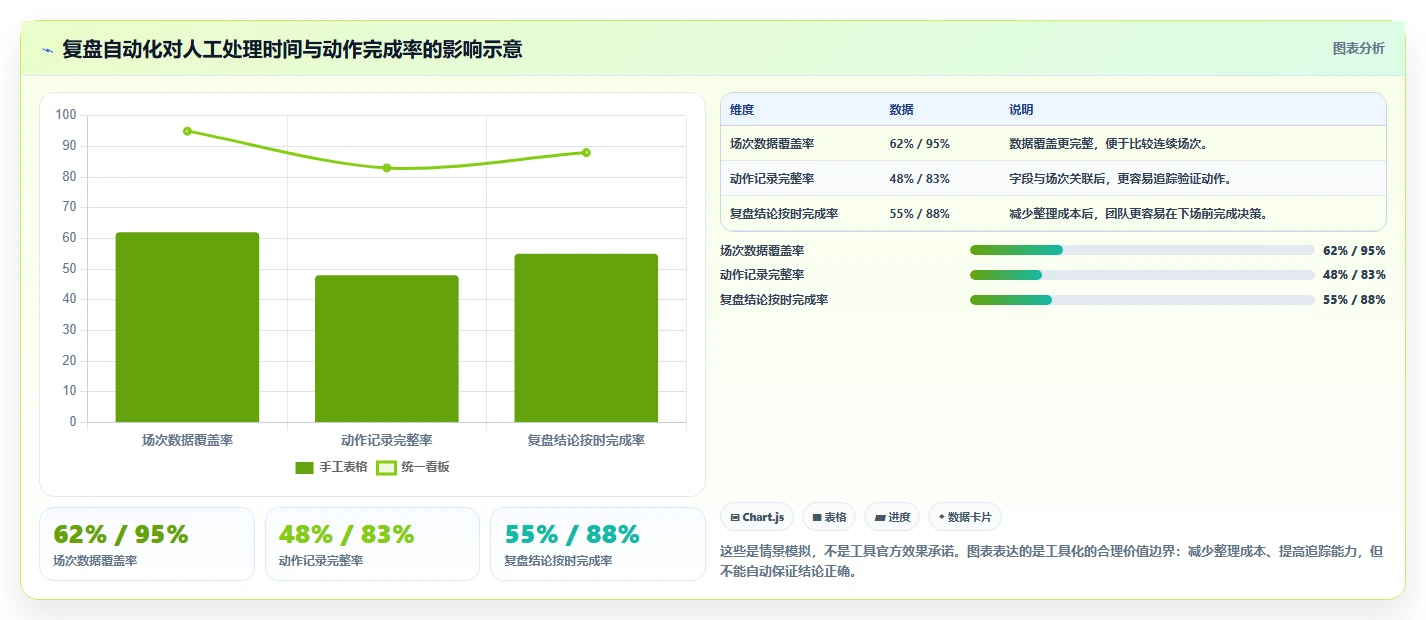Toggle the 手工表格 legend item
The height and width of the screenshot is (620, 1426).
point(331,467)
